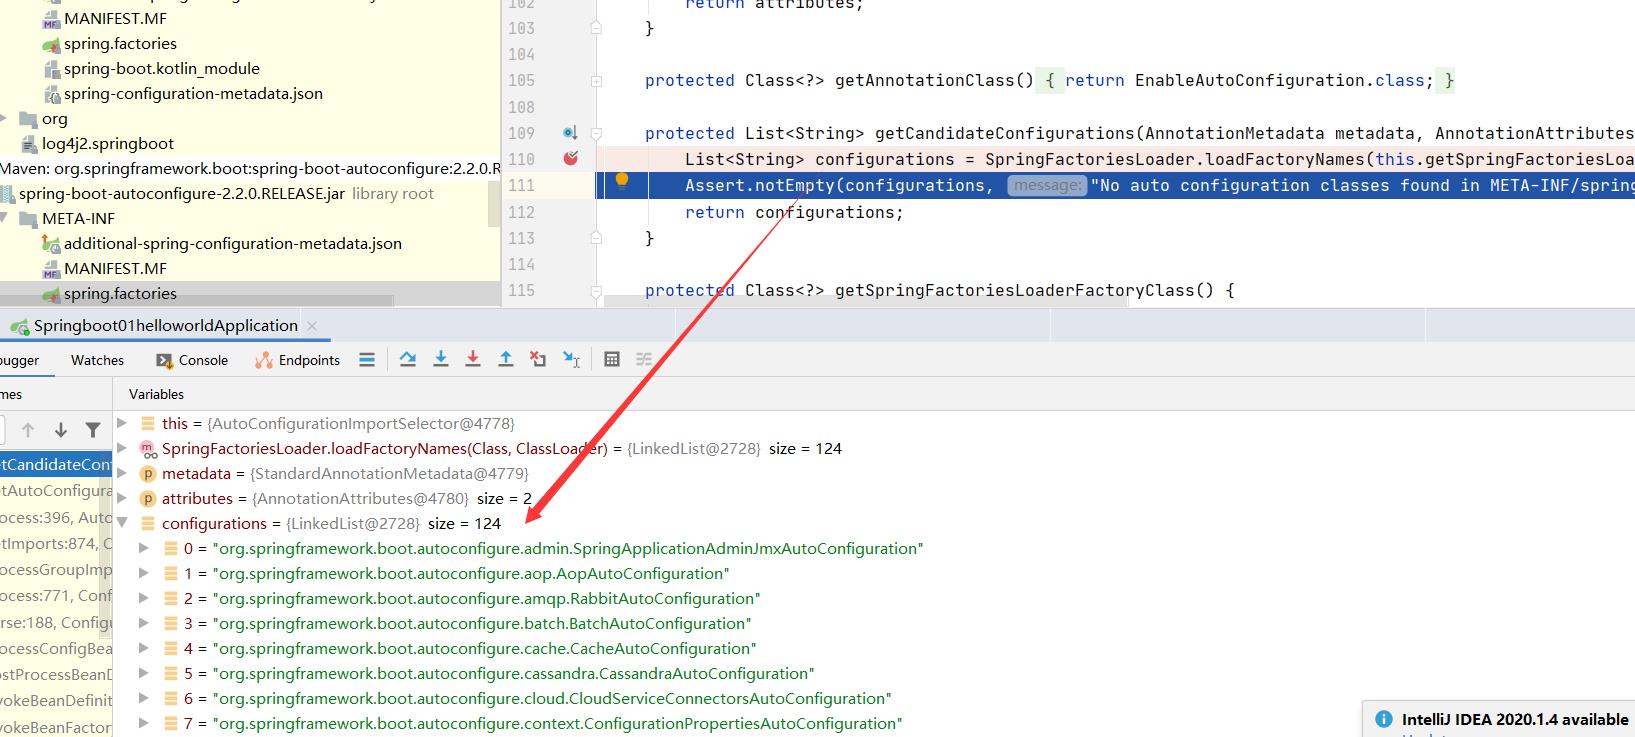Select spring-boot.kotlin_module file
Image resolution: width=1635 pixels, height=737 pixels.
pos(161,68)
